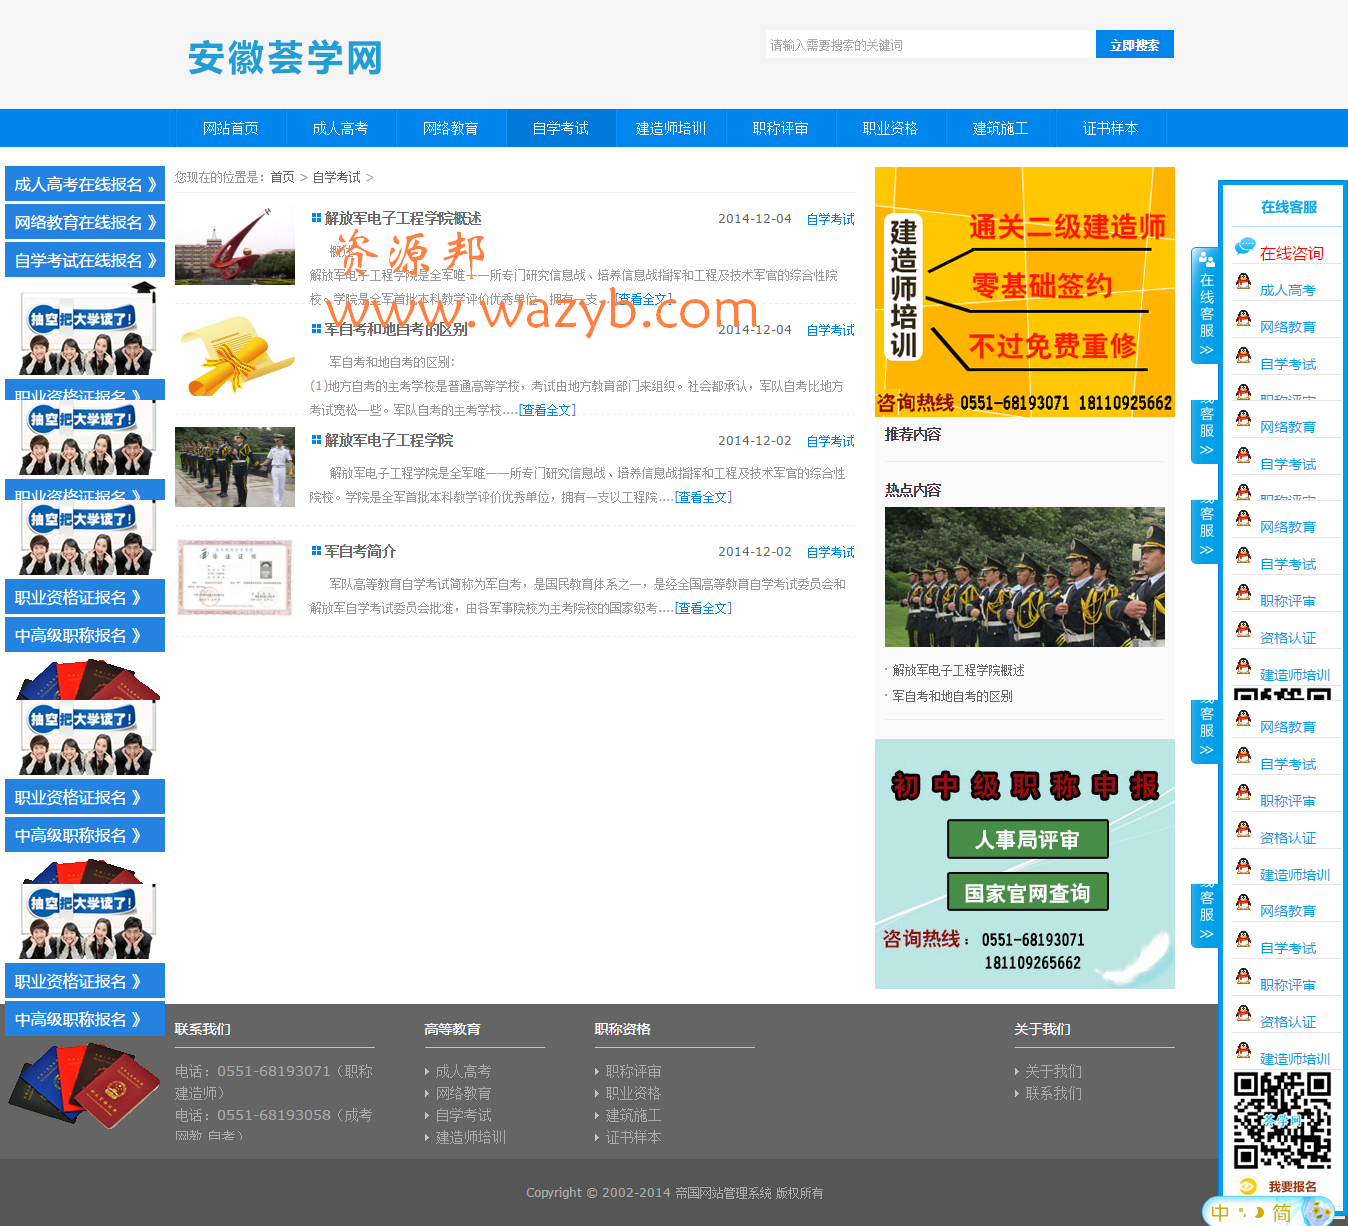Click the certificate thumbnail beside 军自考简介
Image resolution: width=1348 pixels, height=1226 pixels.
(x=235, y=578)
